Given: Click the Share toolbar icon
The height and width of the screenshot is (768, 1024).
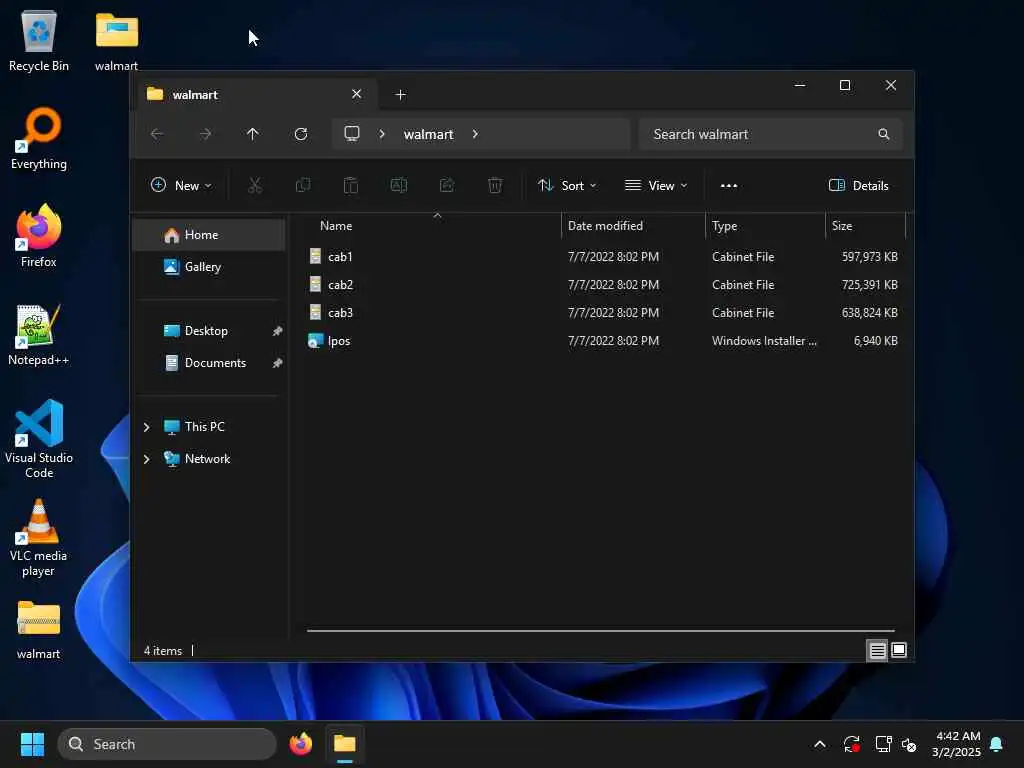Looking at the screenshot, I should tap(447, 185).
